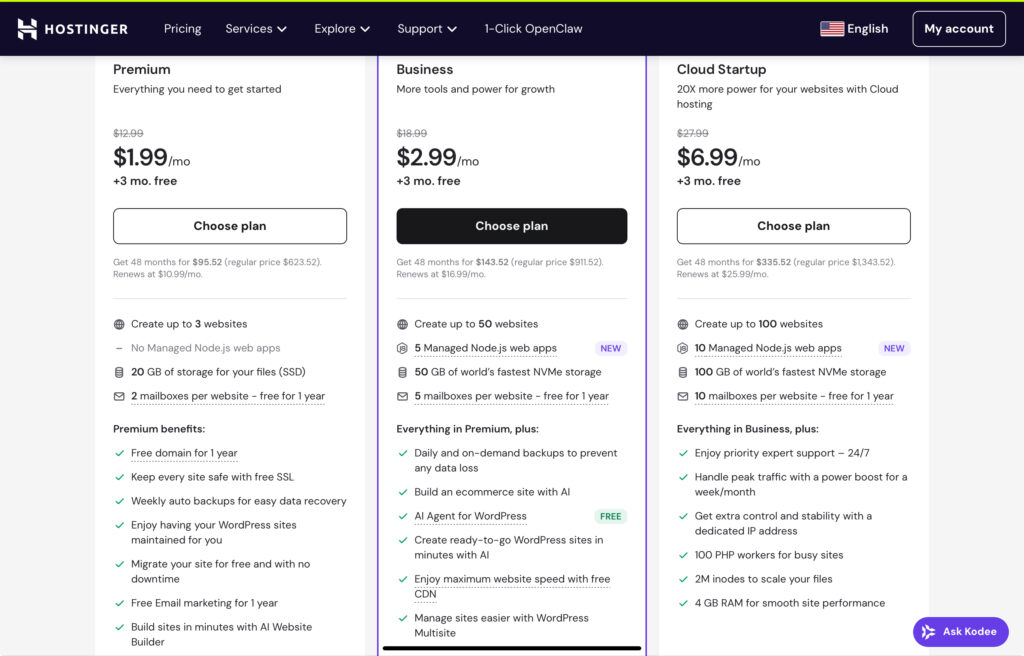1024x656 pixels.
Task: Click the Hostinger logo
Action: click(72, 28)
